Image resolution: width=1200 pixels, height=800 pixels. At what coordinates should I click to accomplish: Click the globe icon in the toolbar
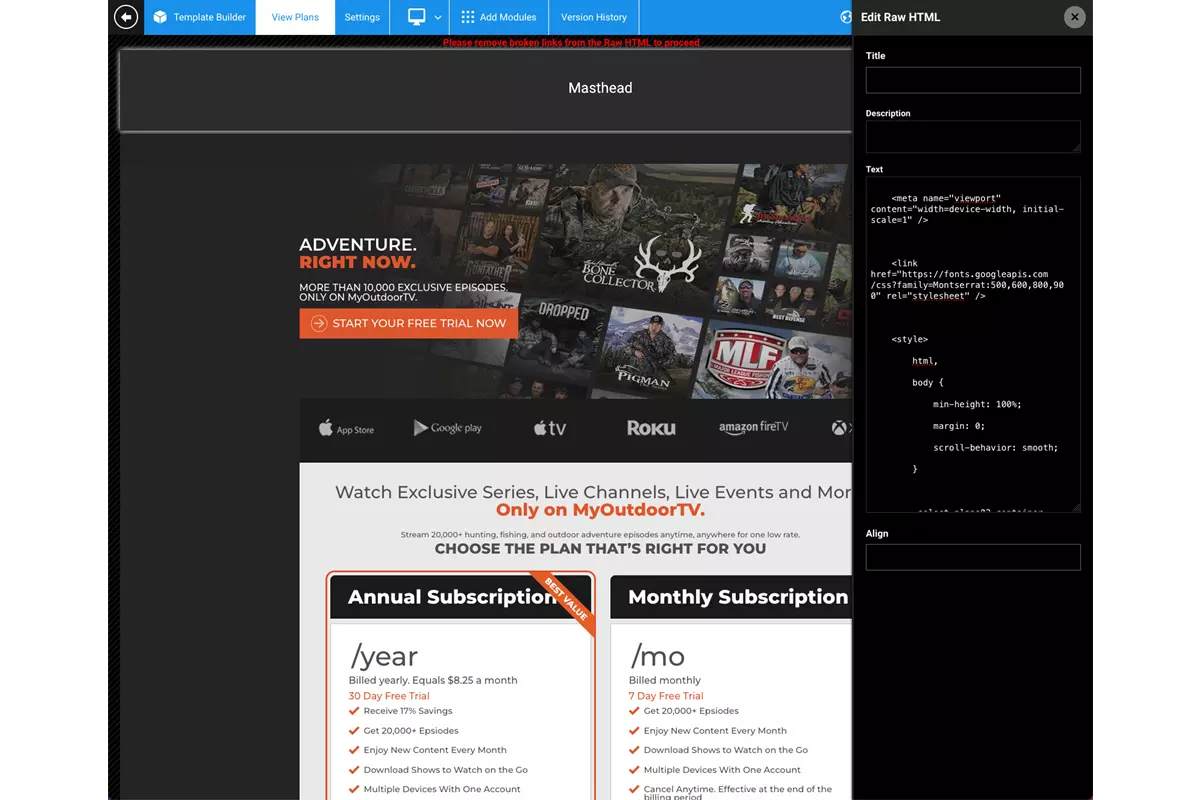coord(846,17)
